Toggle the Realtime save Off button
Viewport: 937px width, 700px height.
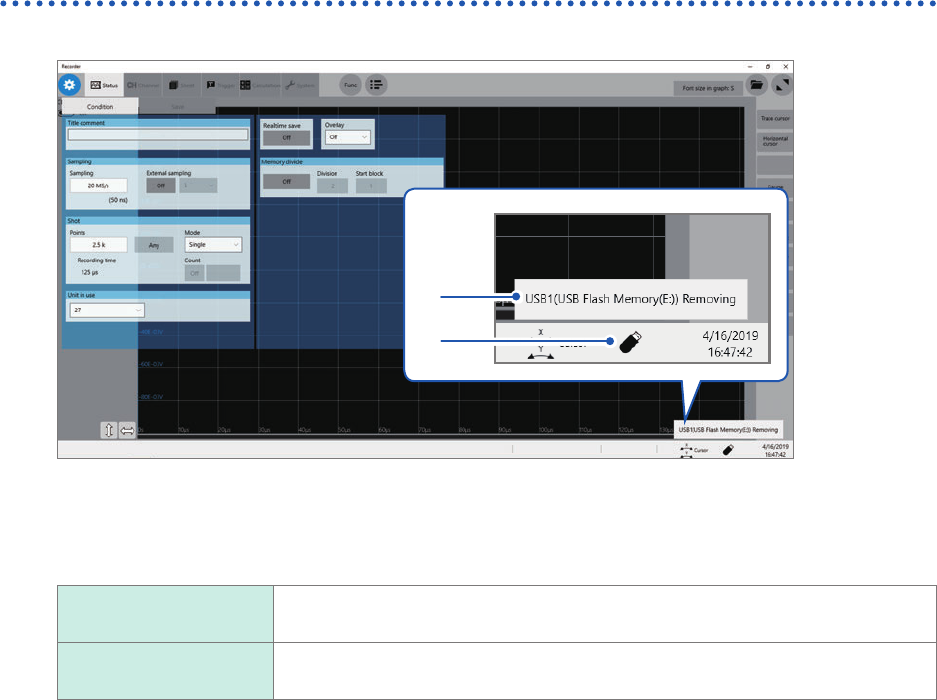(287, 137)
